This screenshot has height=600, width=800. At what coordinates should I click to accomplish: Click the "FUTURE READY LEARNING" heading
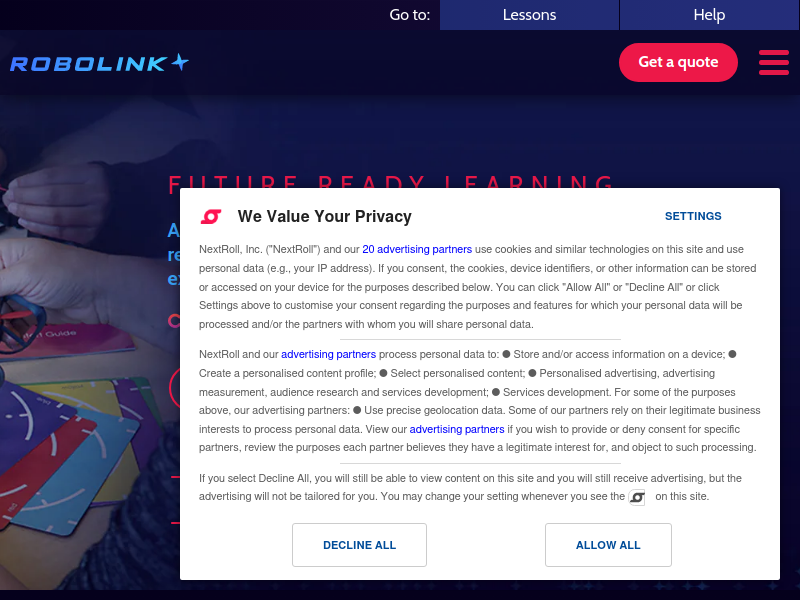(x=391, y=183)
